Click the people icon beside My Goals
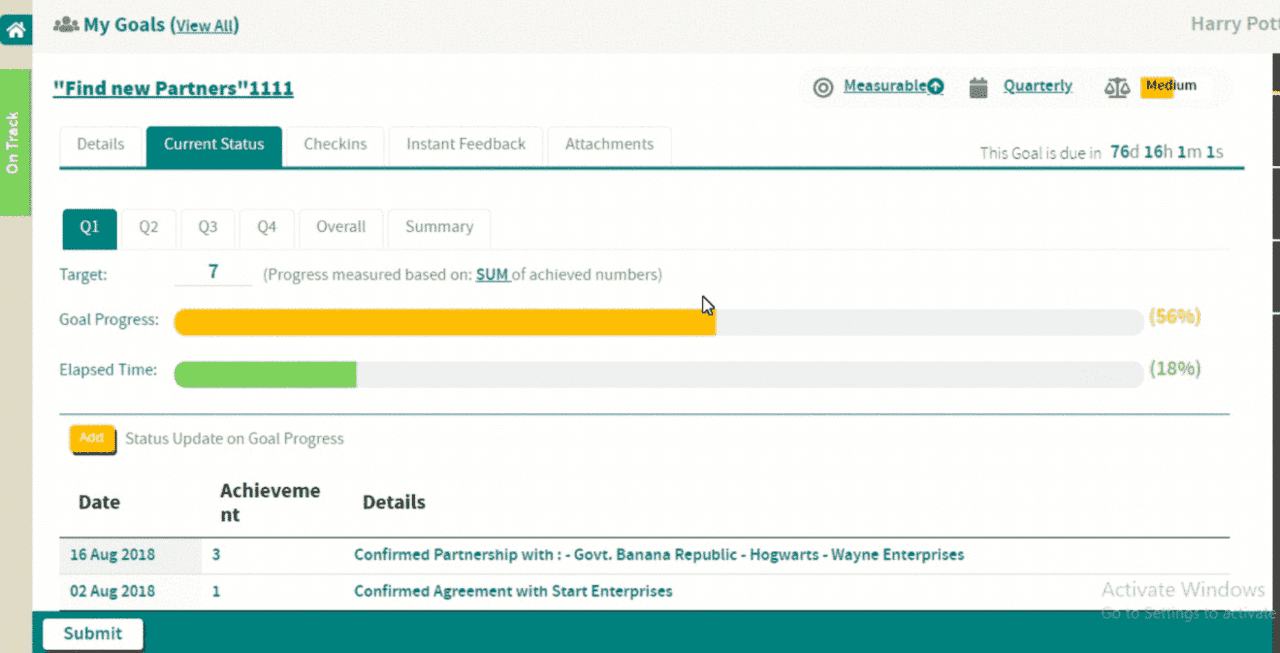Screen dimensions: 1280x653 click(65, 25)
